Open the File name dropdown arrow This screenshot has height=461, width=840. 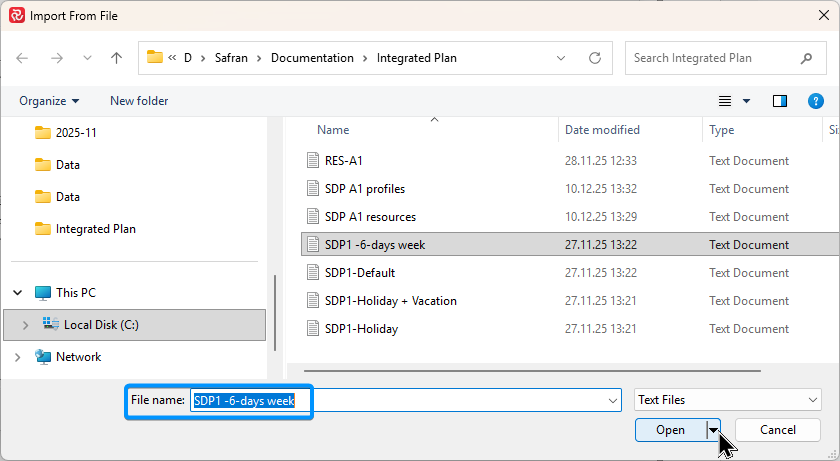(x=613, y=400)
